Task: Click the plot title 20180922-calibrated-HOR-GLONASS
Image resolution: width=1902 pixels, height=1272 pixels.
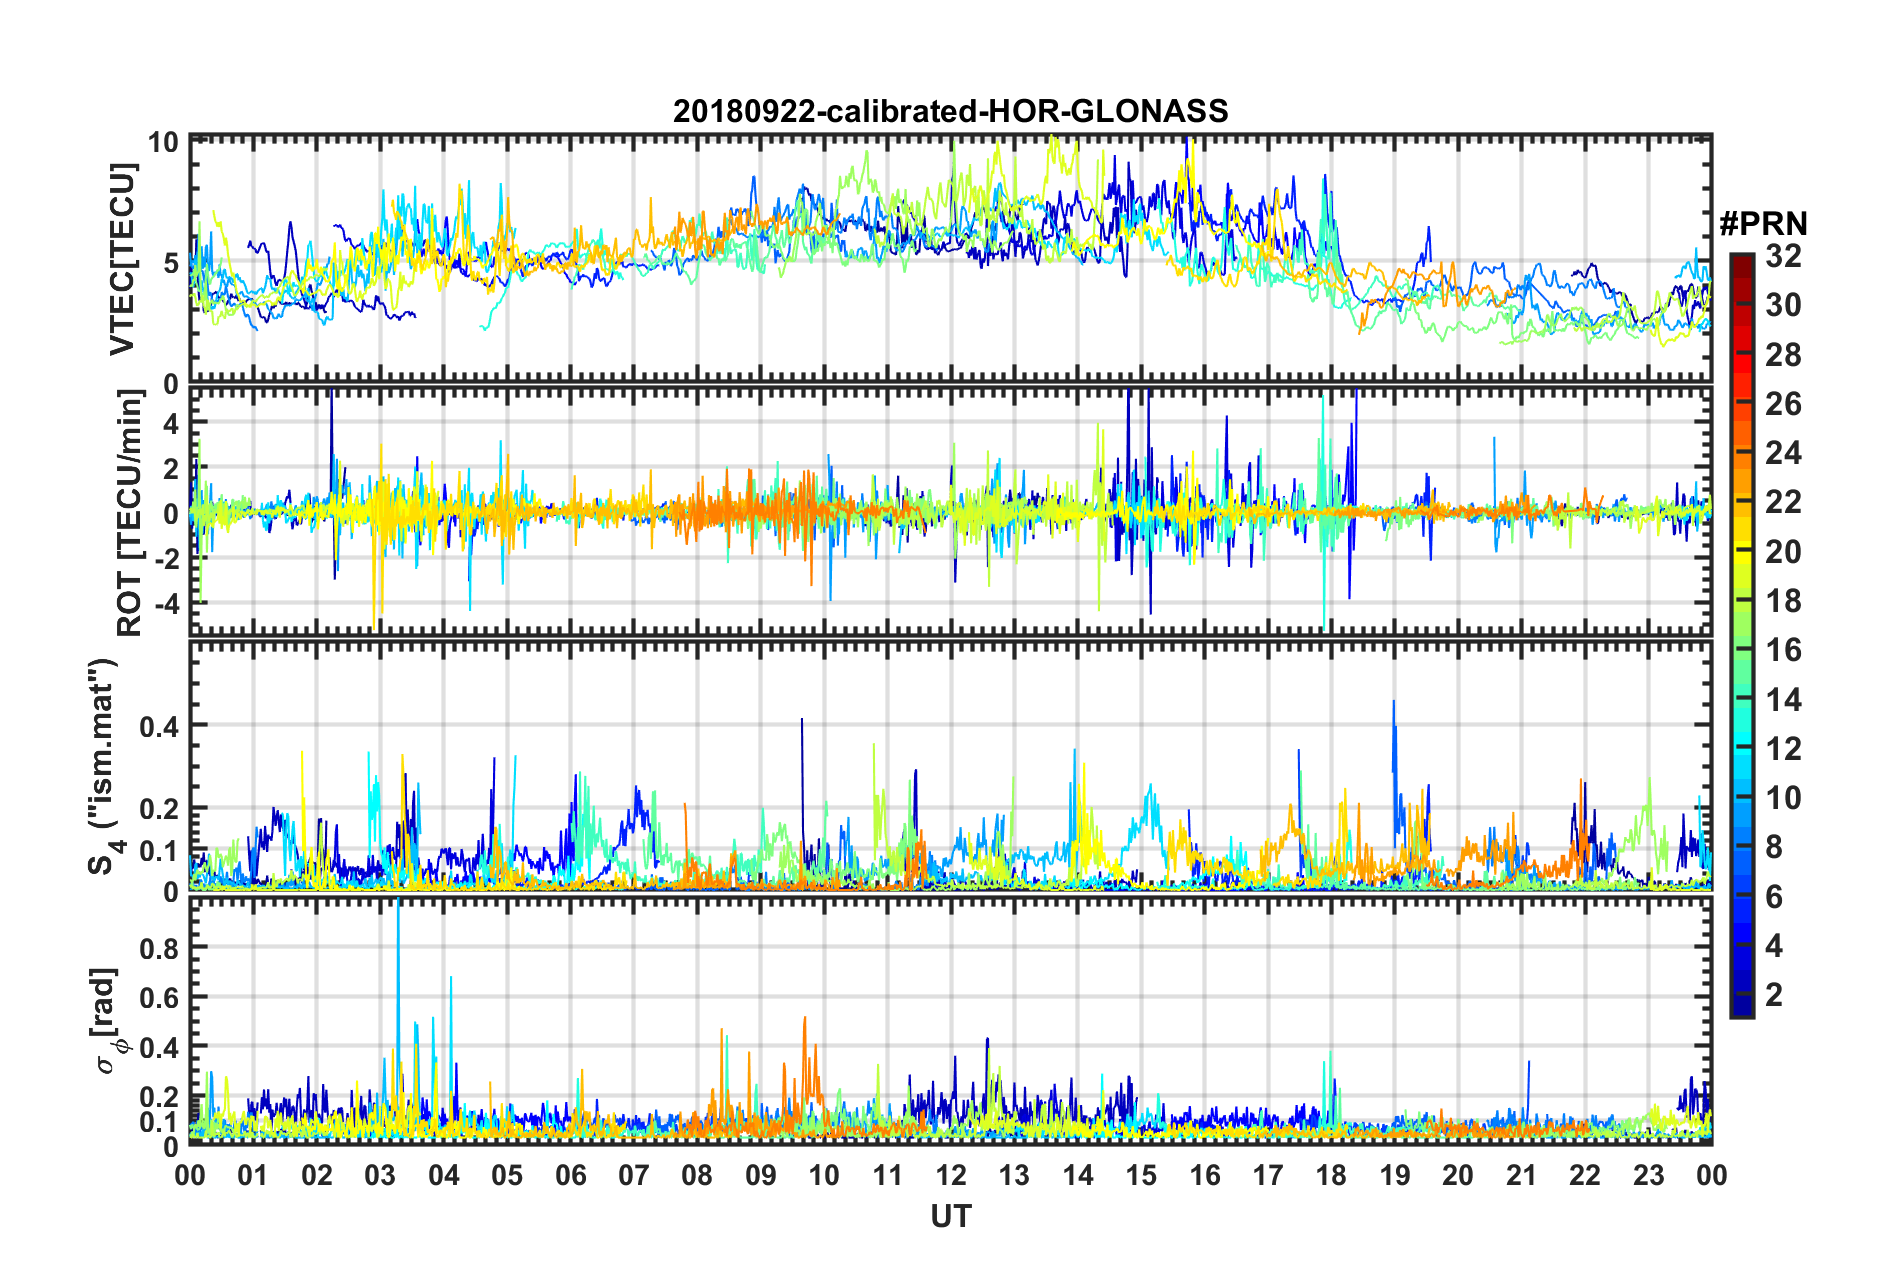Action: coord(950,111)
